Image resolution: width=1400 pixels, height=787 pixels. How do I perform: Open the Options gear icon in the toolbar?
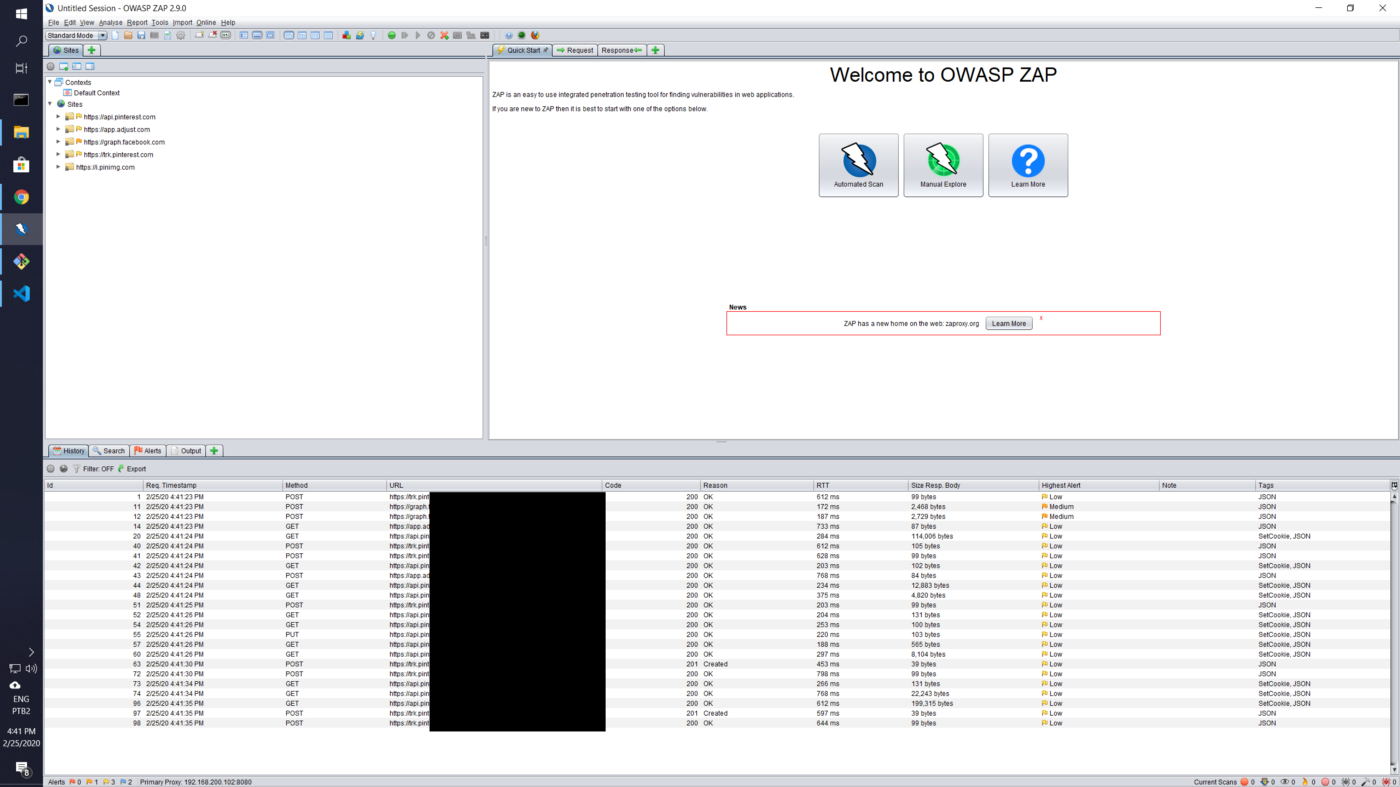pyautogui.click(x=181, y=35)
